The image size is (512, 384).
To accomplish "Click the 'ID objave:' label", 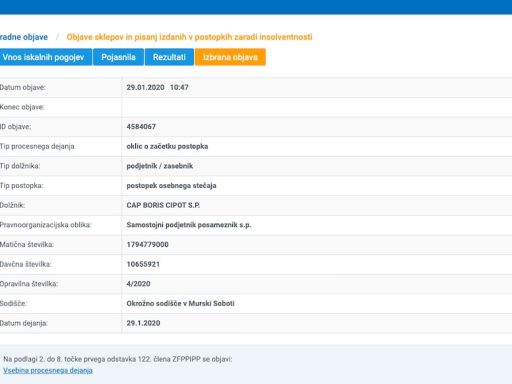I will [x=15, y=127].
